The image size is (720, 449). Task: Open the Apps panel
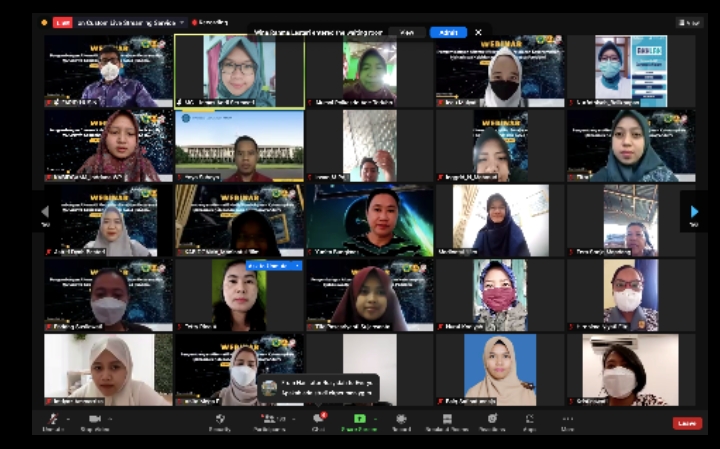click(529, 422)
